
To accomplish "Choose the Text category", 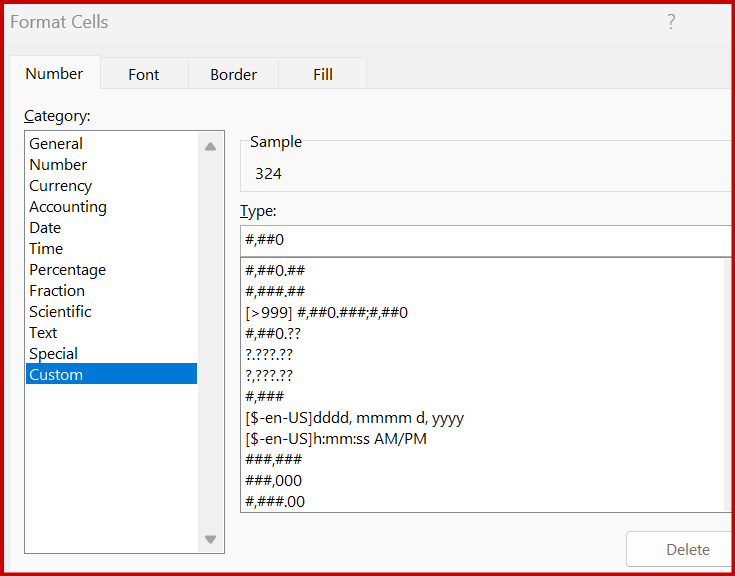I will [x=112, y=333].
